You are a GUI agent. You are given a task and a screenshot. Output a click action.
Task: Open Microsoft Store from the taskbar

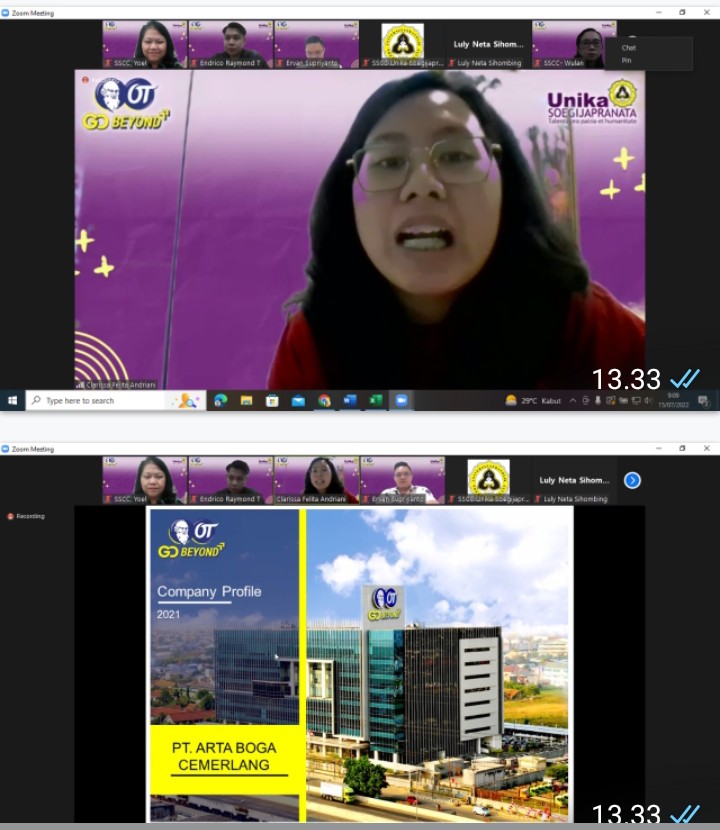coord(272,401)
